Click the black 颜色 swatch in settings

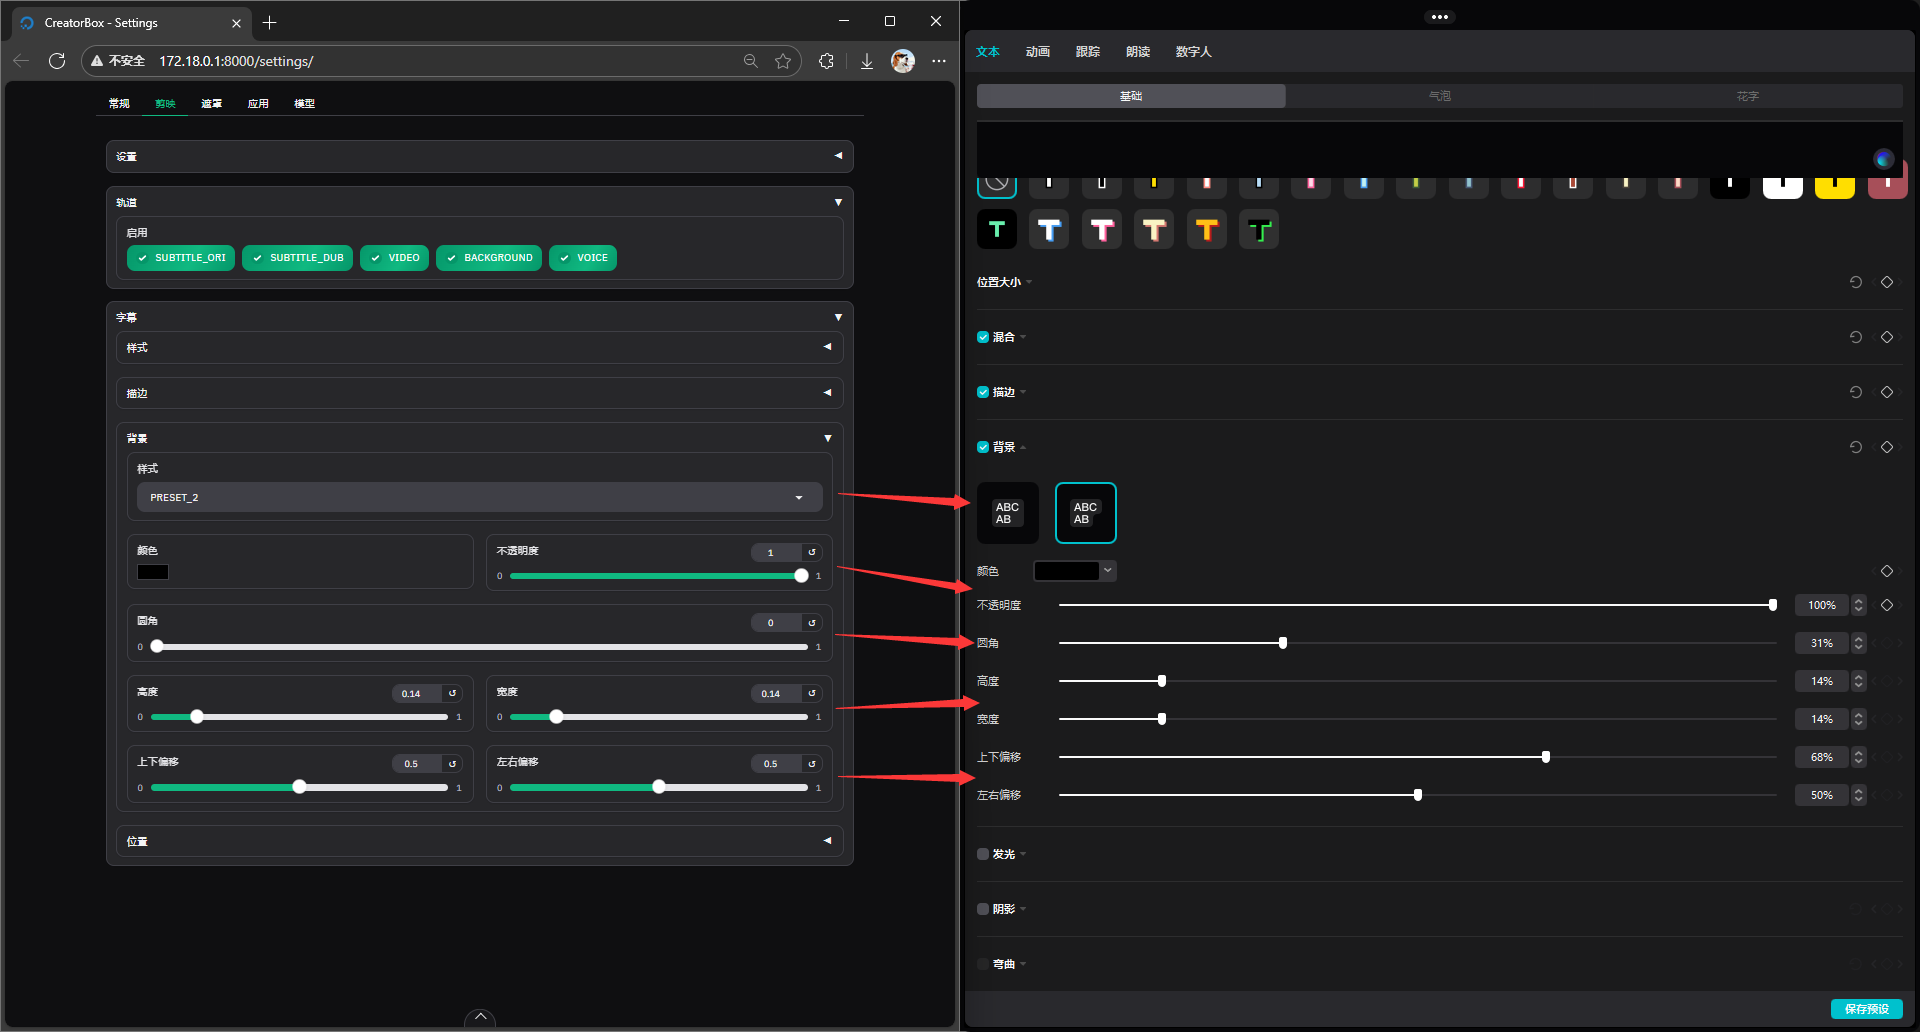(x=153, y=572)
